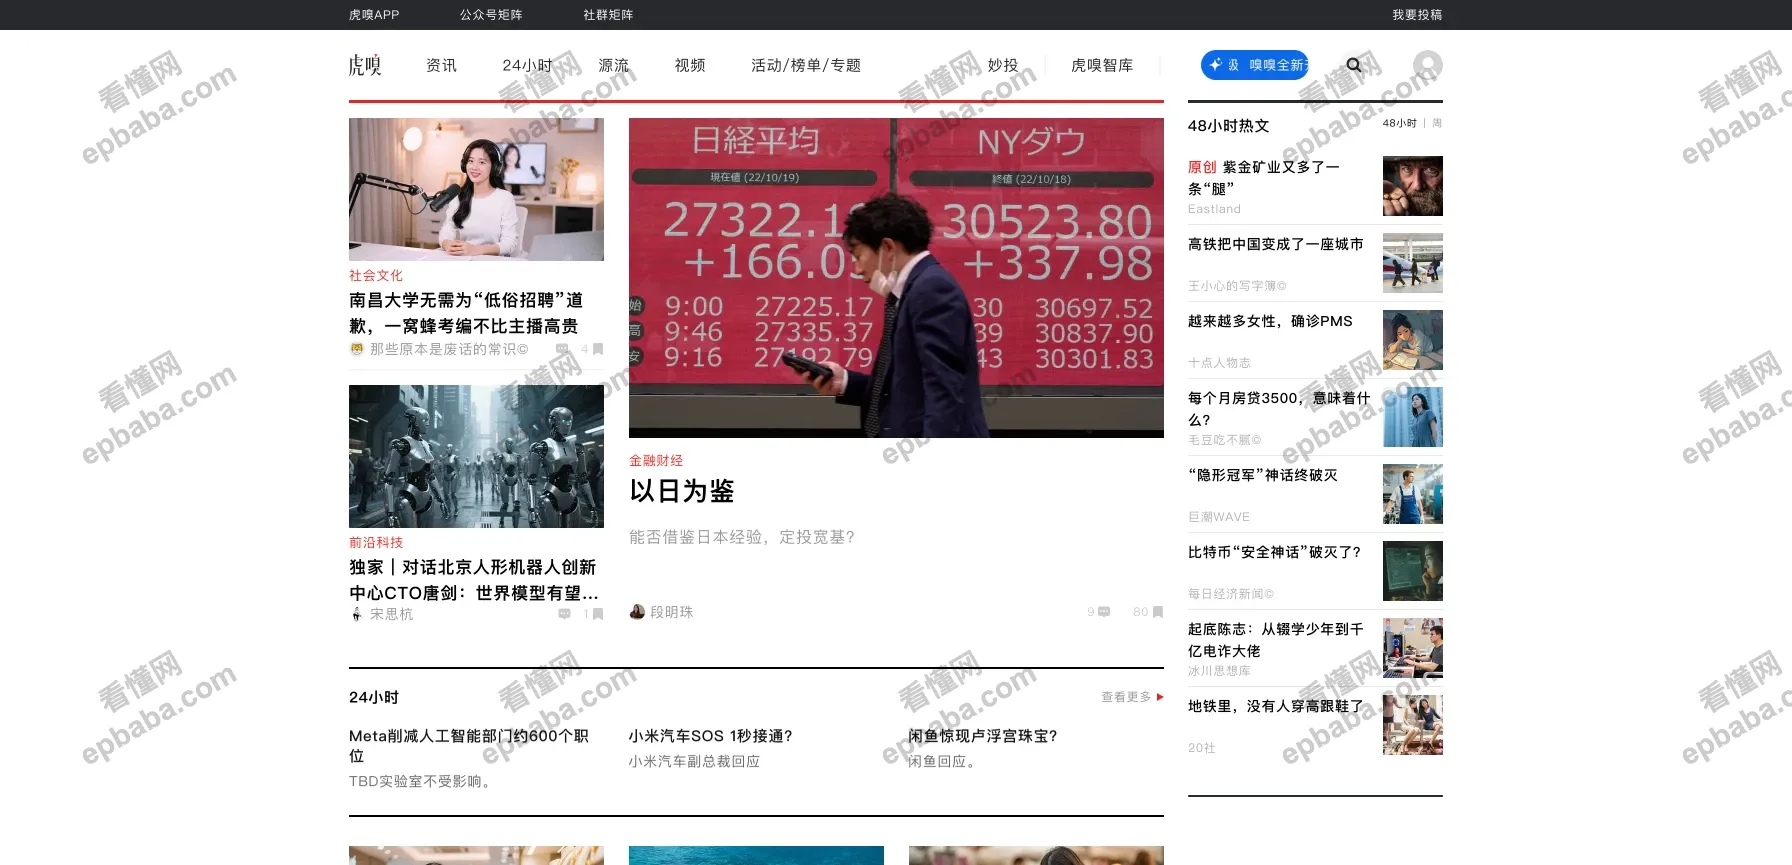This screenshot has height=865, width=1792.
Task: Click the 虎嗅 logo in the navigation bar
Action: (x=365, y=65)
